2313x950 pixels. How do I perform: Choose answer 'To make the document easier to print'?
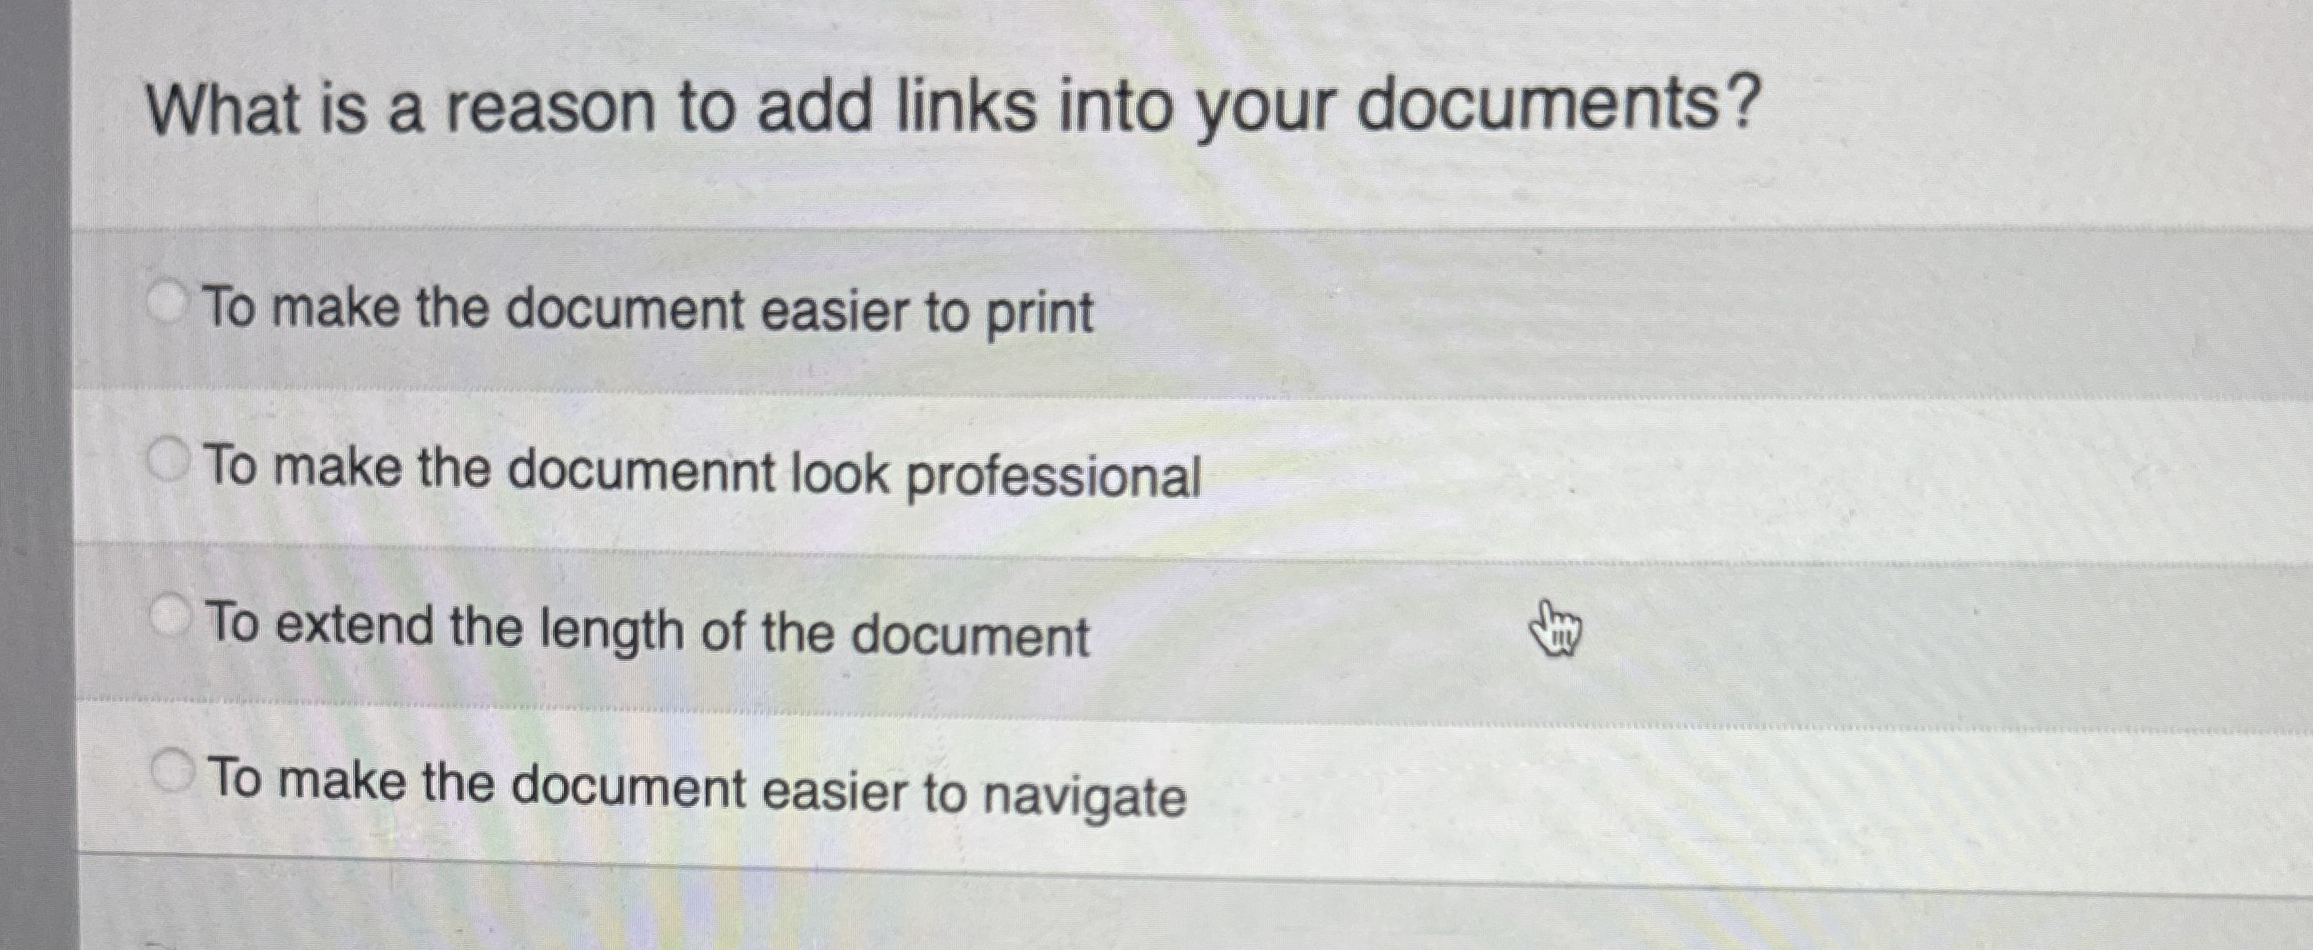coord(648,308)
